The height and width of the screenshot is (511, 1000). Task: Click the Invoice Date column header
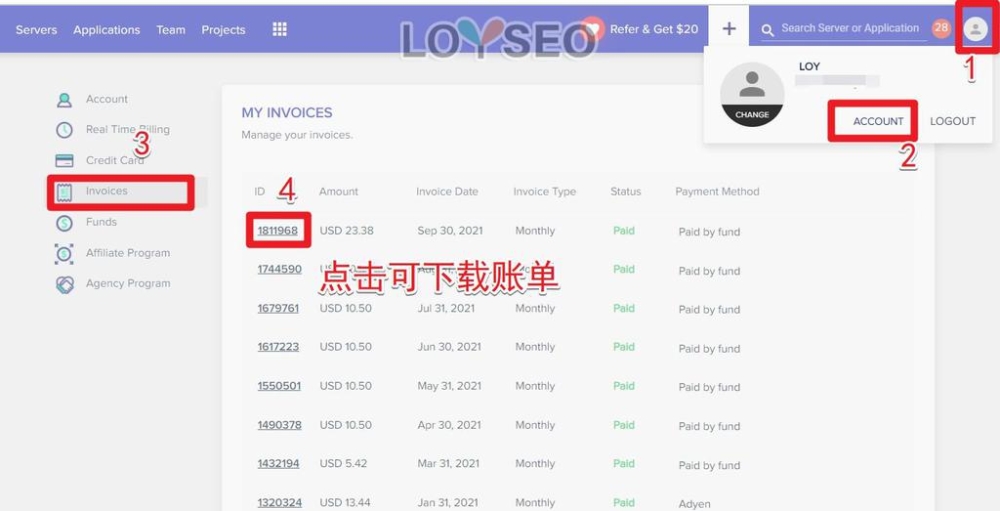pyautogui.click(x=447, y=191)
